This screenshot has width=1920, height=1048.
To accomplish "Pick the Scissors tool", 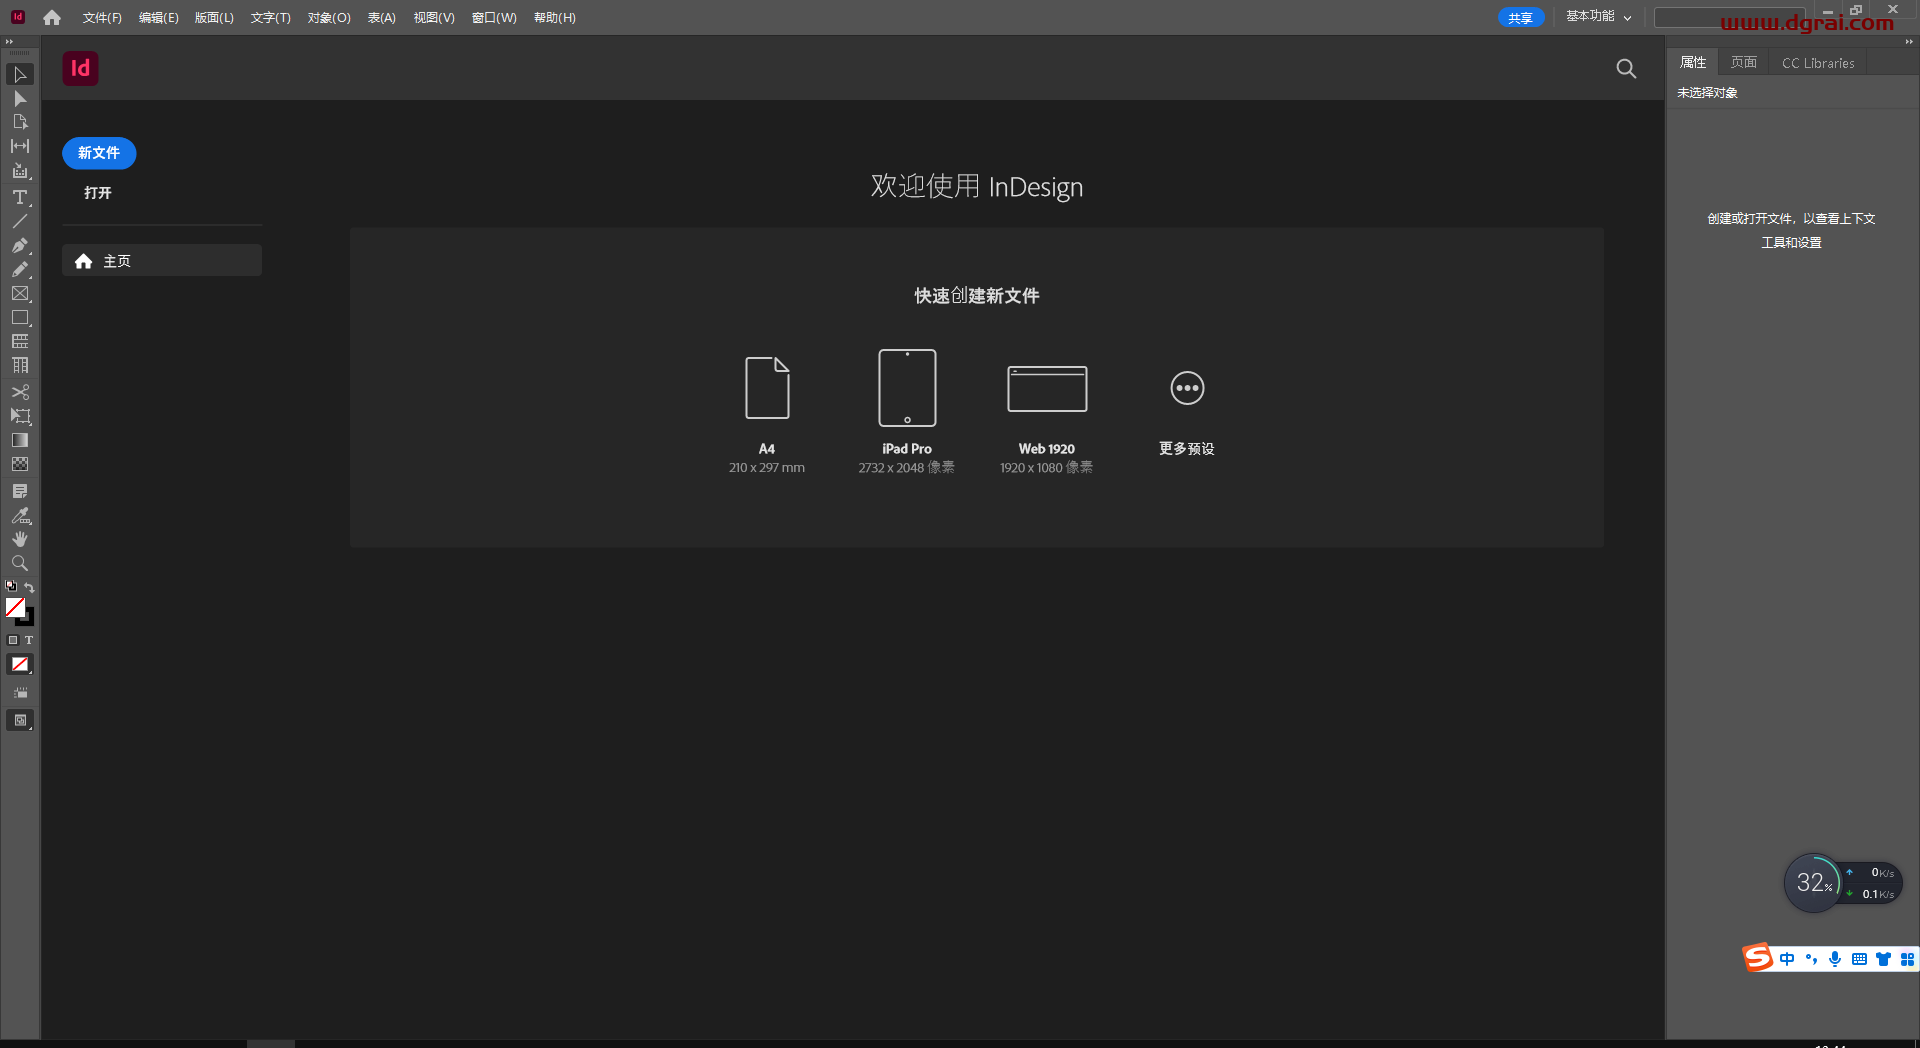I will coord(20,392).
